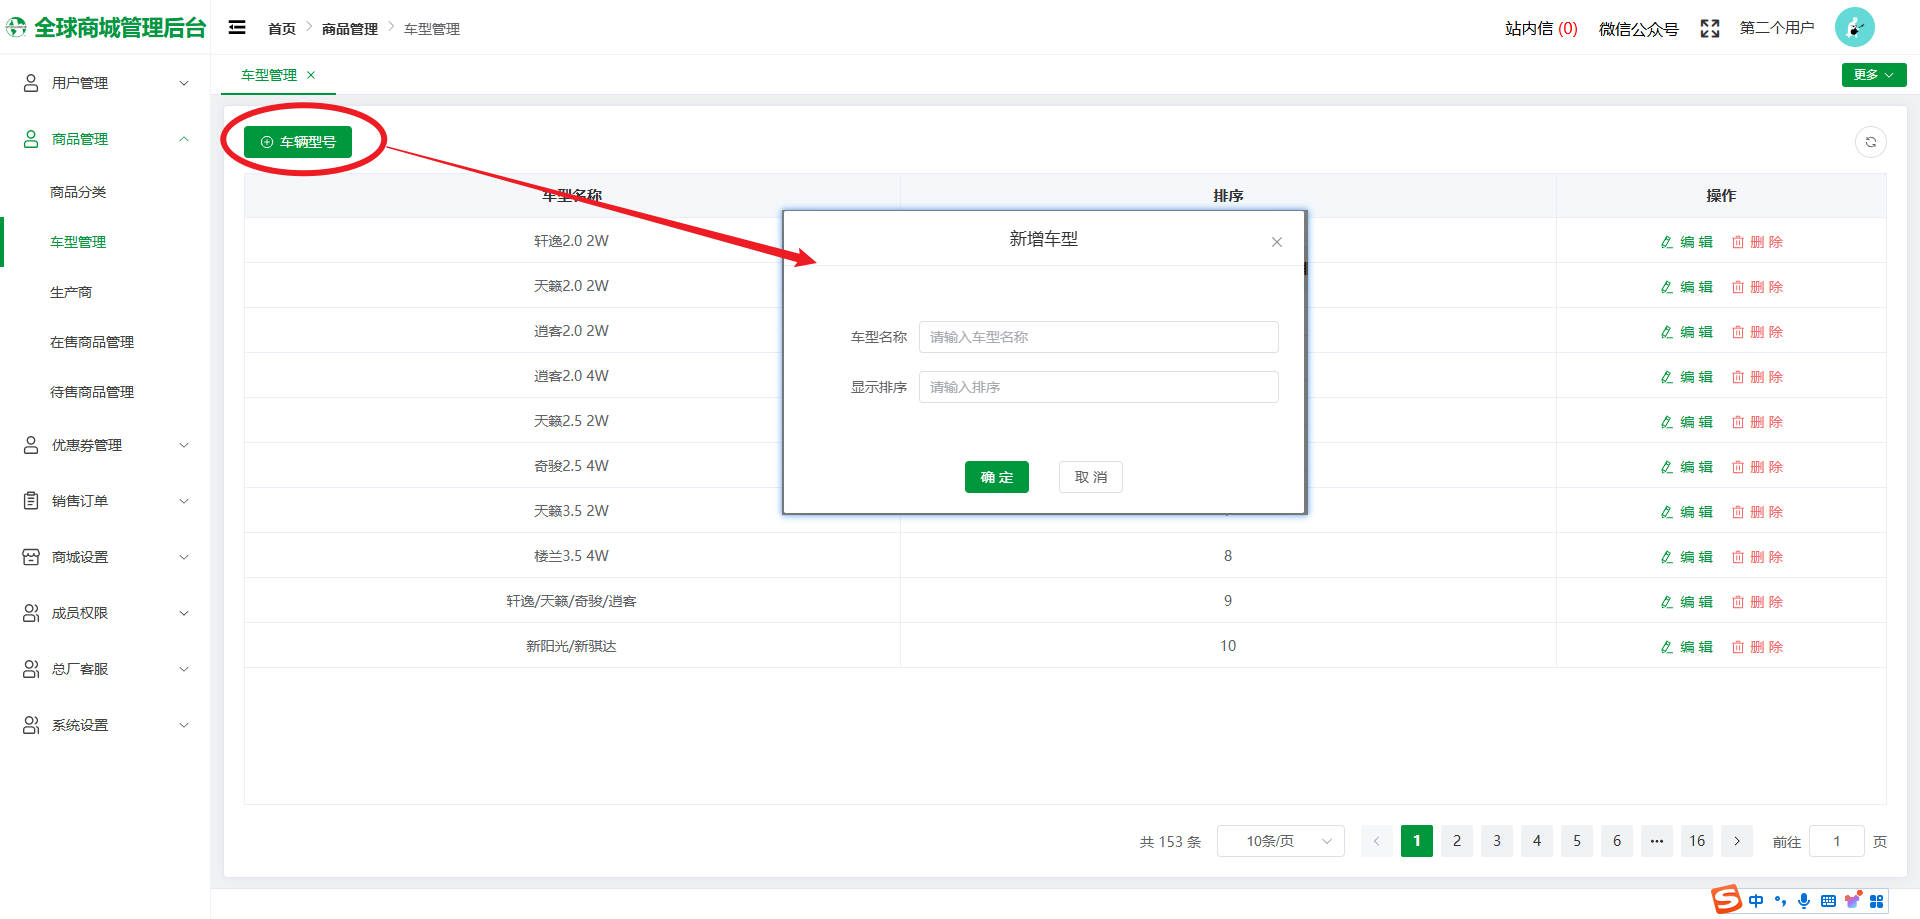This screenshot has width=1920, height=919.
Task: Toggle Chinese/English input with 中 icon
Action: pos(1756,901)
